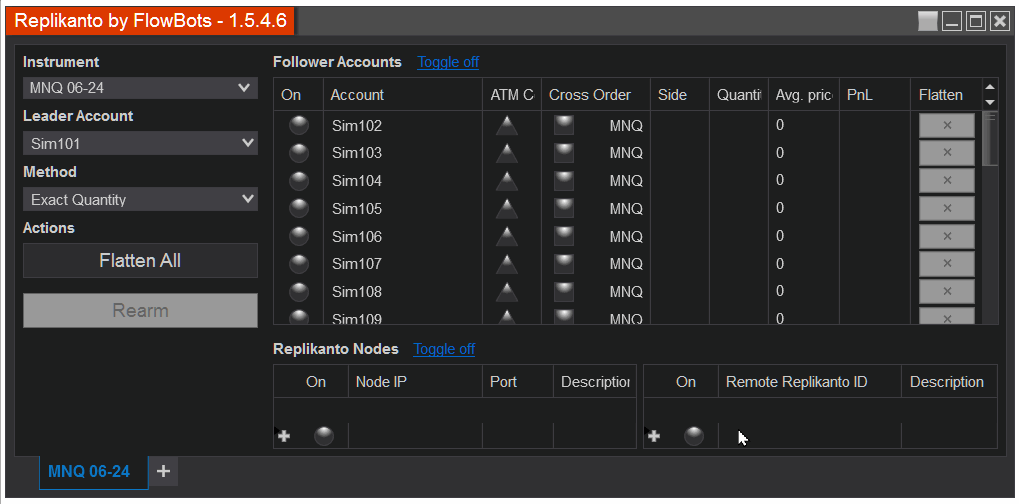The width and height of the screenshot is (1019, 504).
Task: Toggle the On indicator for Sim105
Action: (299, 208)
